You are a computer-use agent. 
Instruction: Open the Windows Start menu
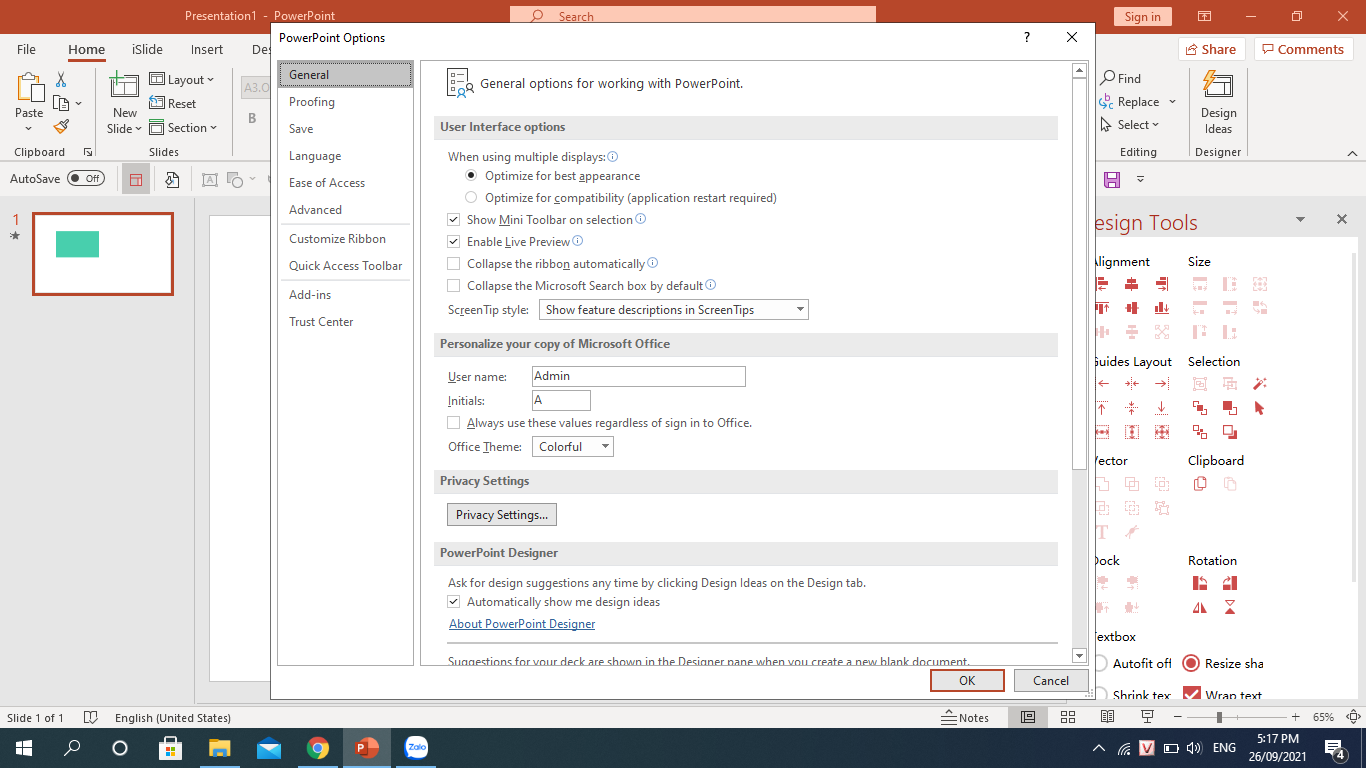coord(22,747)
